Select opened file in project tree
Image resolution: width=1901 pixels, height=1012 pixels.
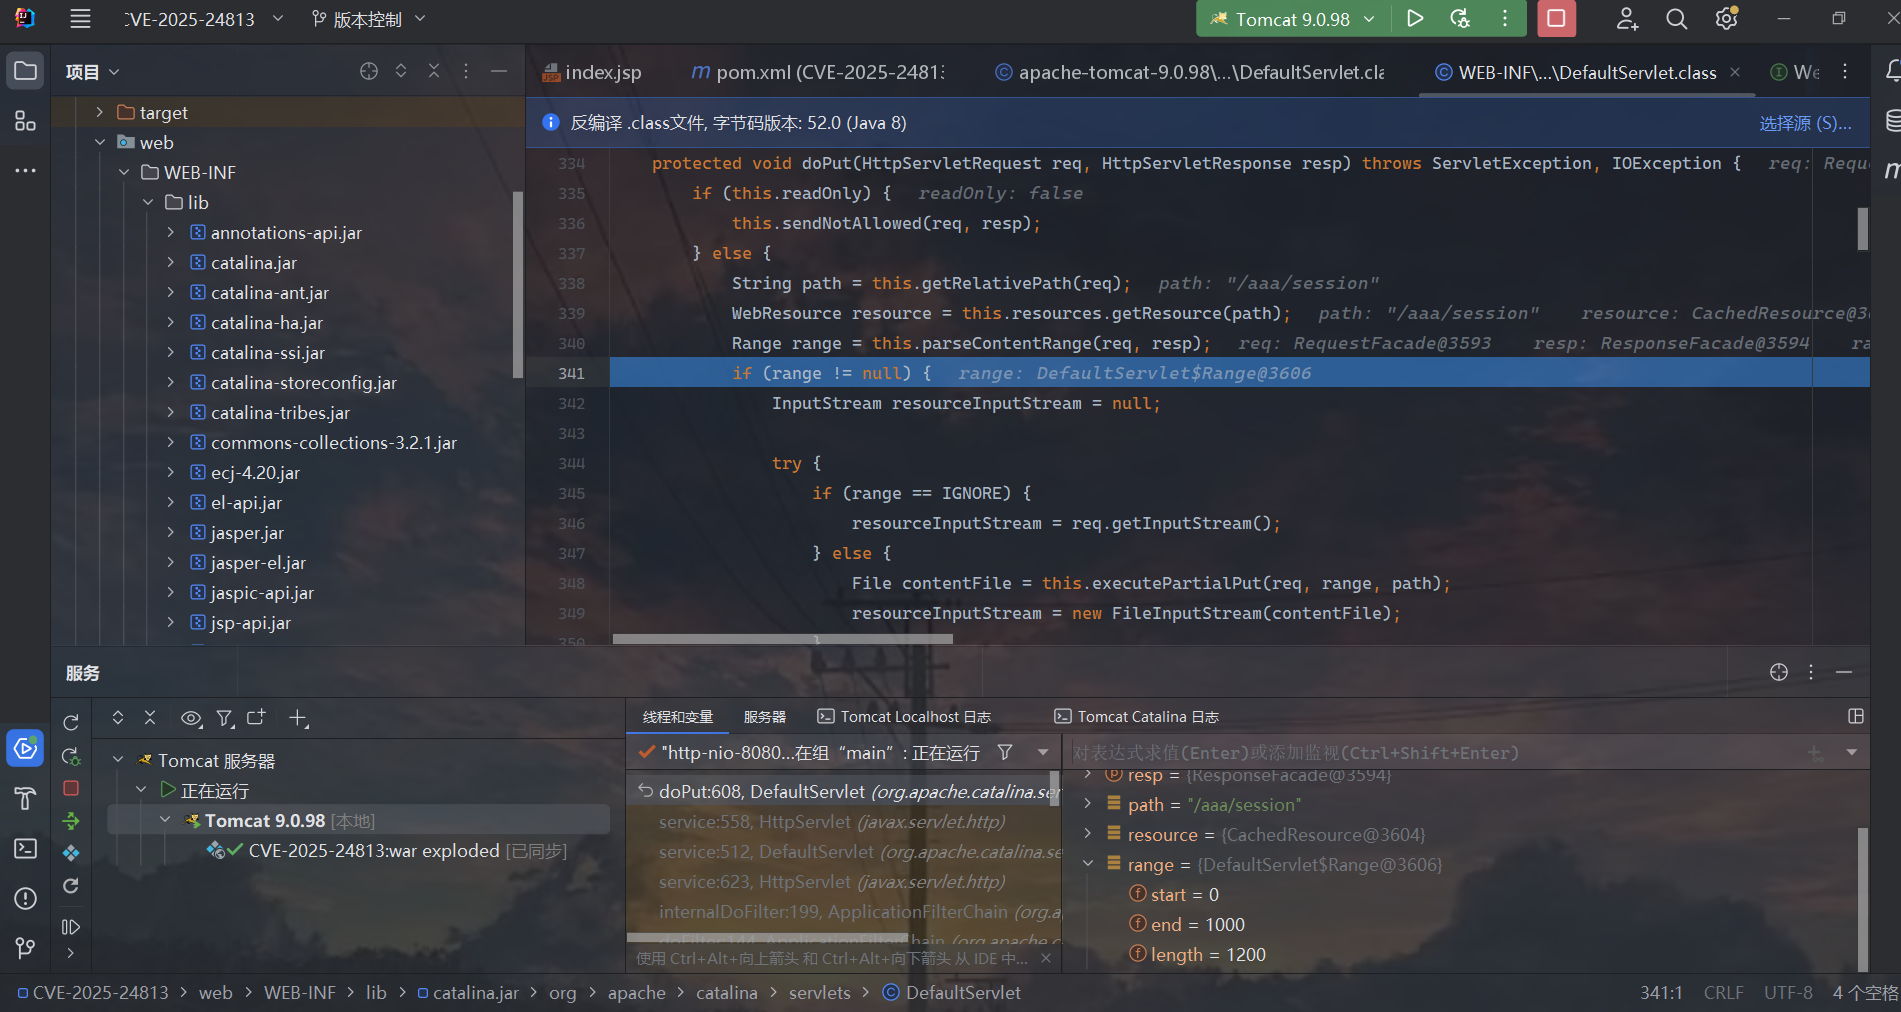369,71
